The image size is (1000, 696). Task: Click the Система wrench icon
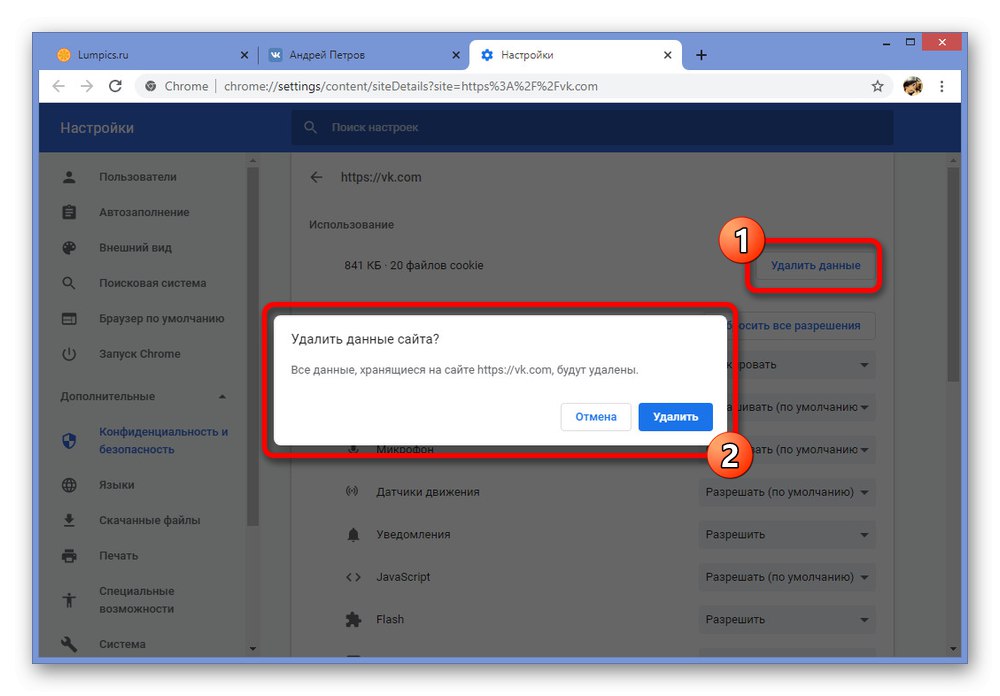69,644
